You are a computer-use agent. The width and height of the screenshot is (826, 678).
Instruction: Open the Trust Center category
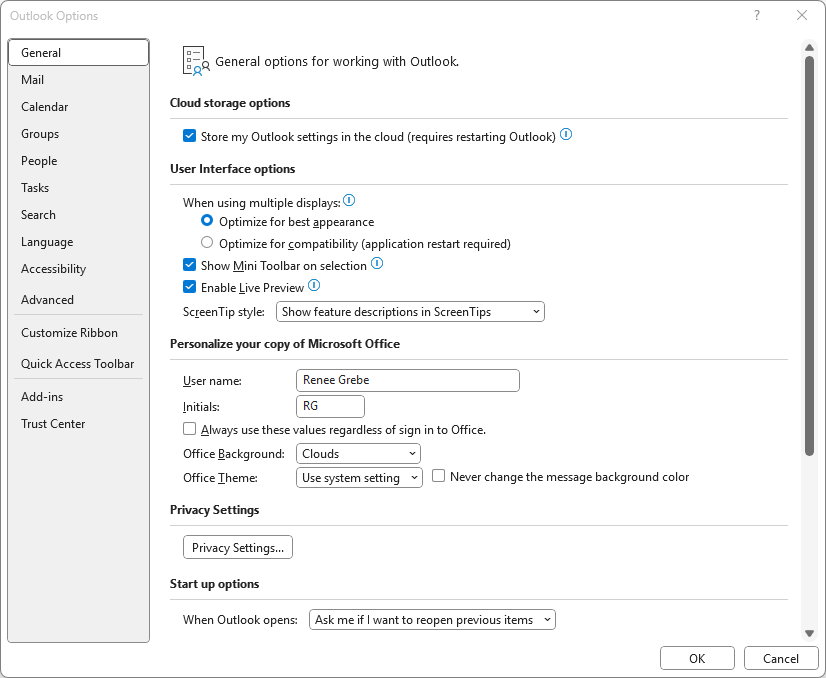coord(53,424)
